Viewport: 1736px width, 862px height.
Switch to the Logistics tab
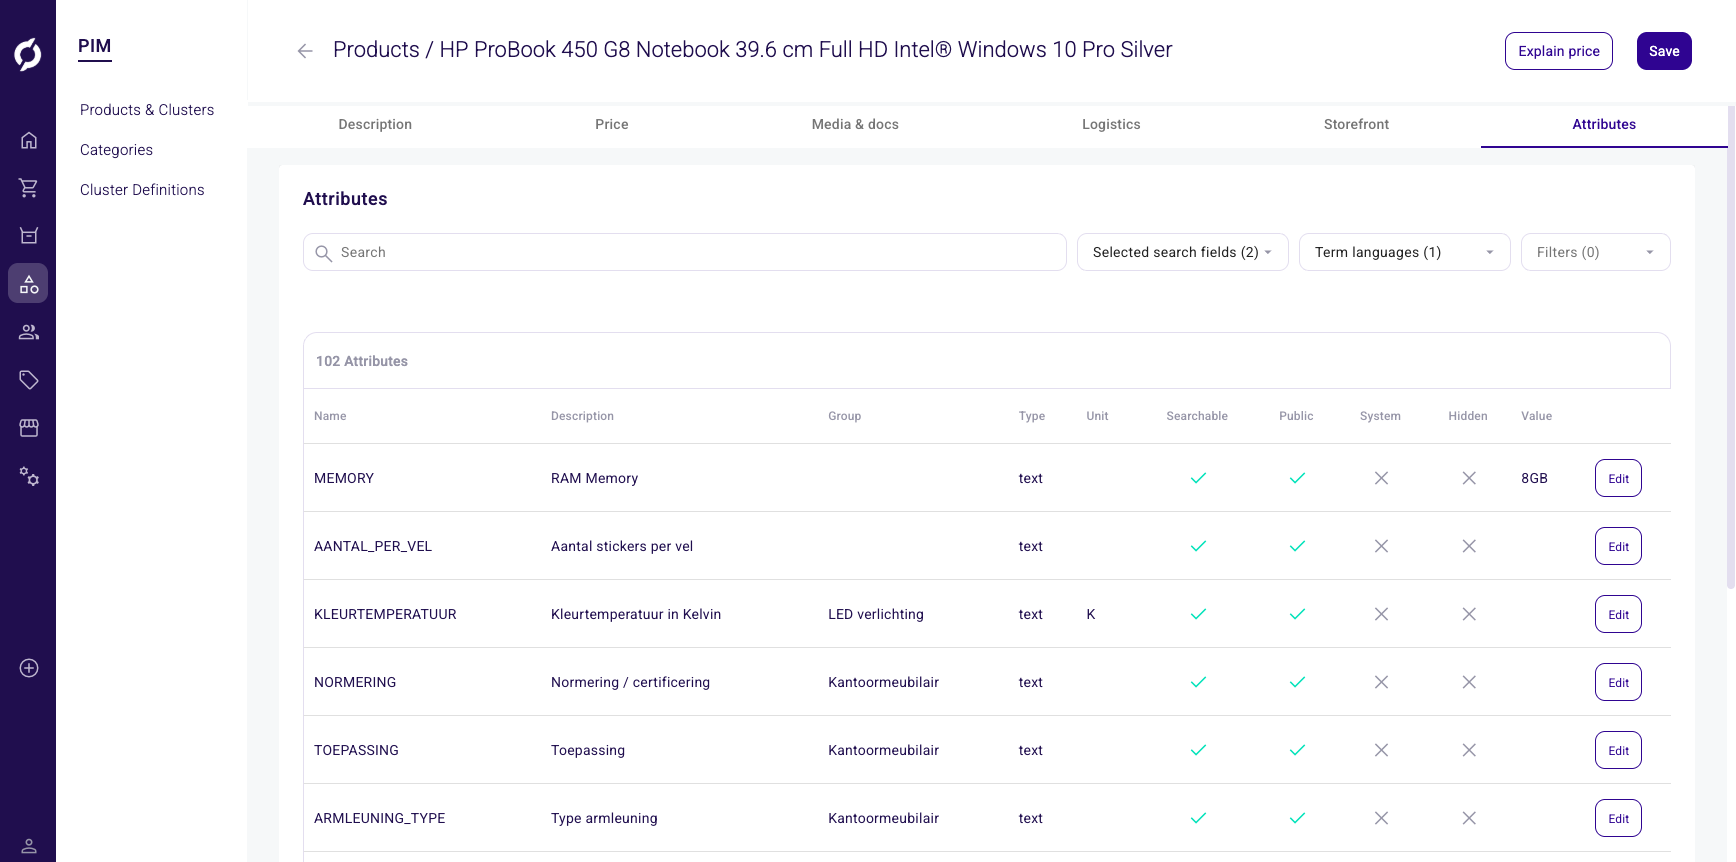1111,124
